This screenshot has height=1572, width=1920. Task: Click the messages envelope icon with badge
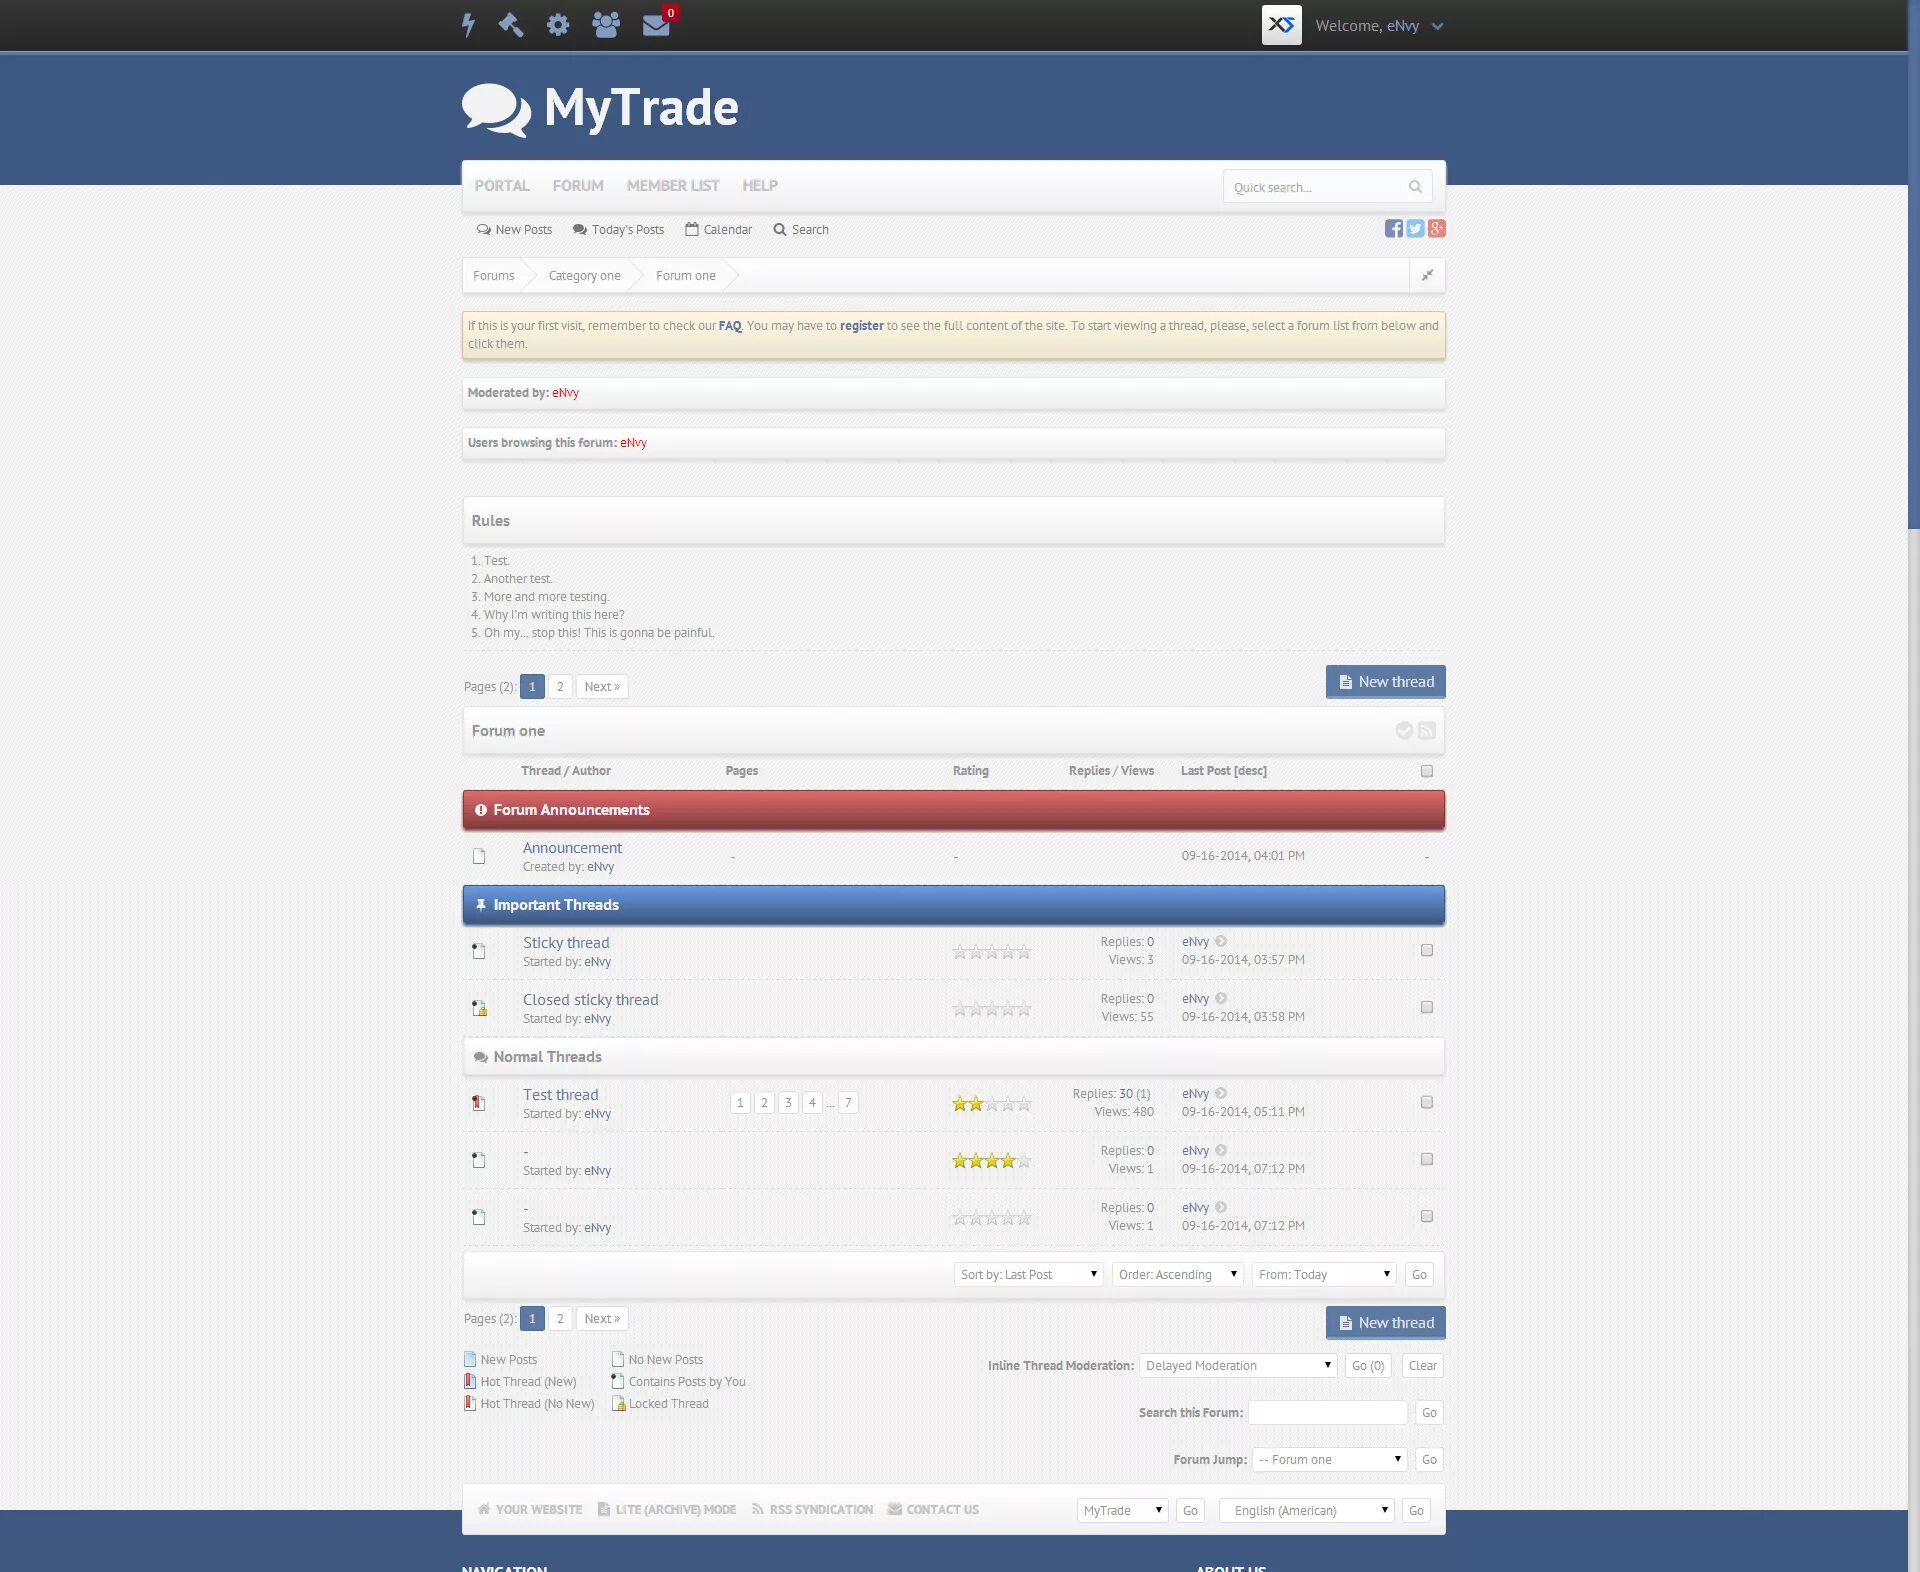point(655,24)
